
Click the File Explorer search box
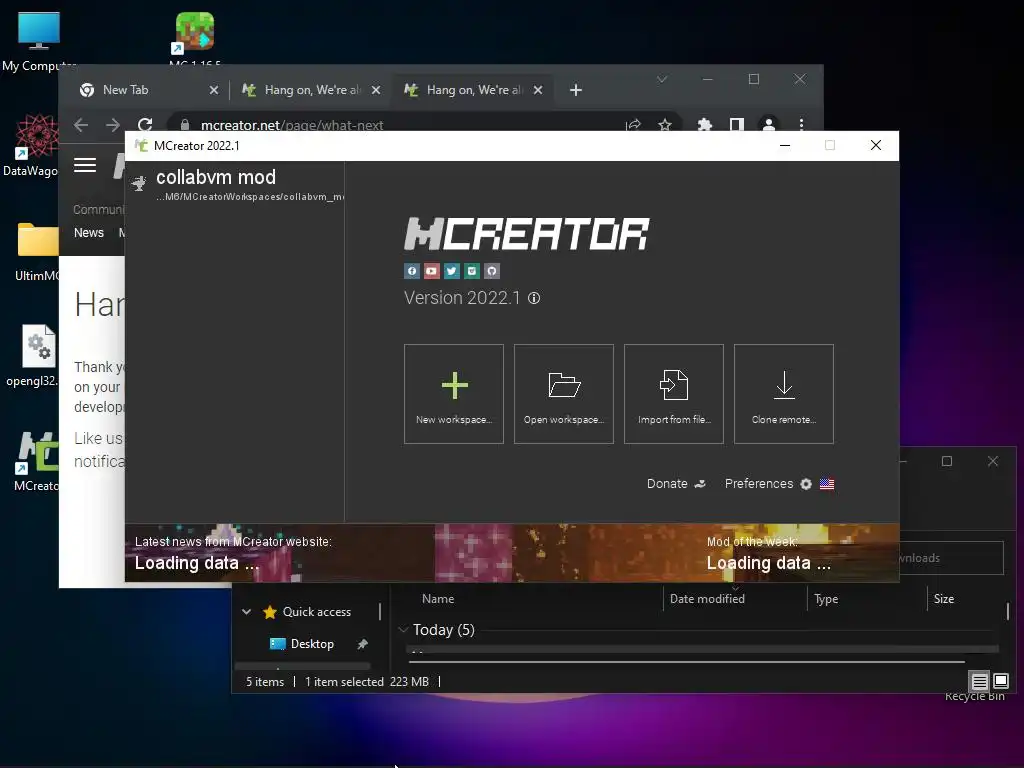952,558
